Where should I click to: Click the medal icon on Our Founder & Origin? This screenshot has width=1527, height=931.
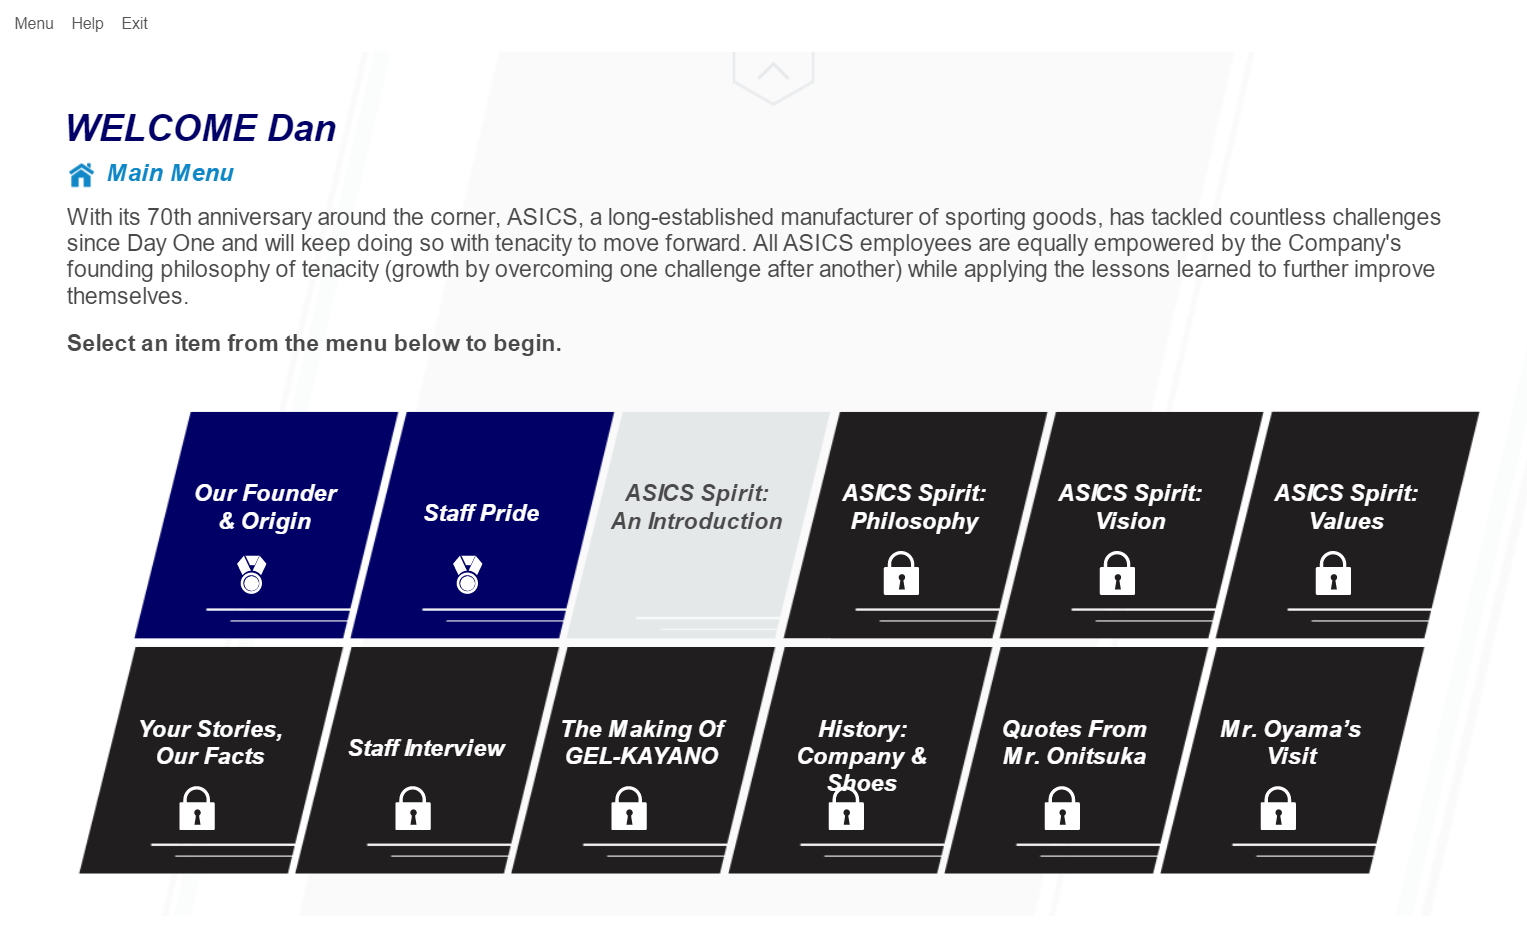tap(251, 575)
